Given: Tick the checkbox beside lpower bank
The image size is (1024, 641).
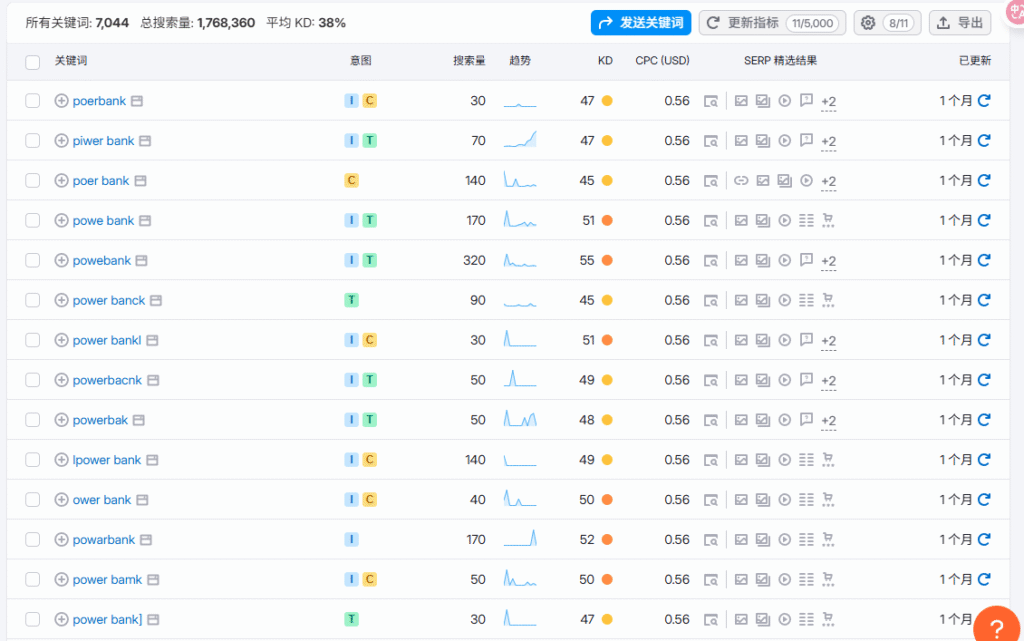Looking at the screenshot, I should 33,460.
